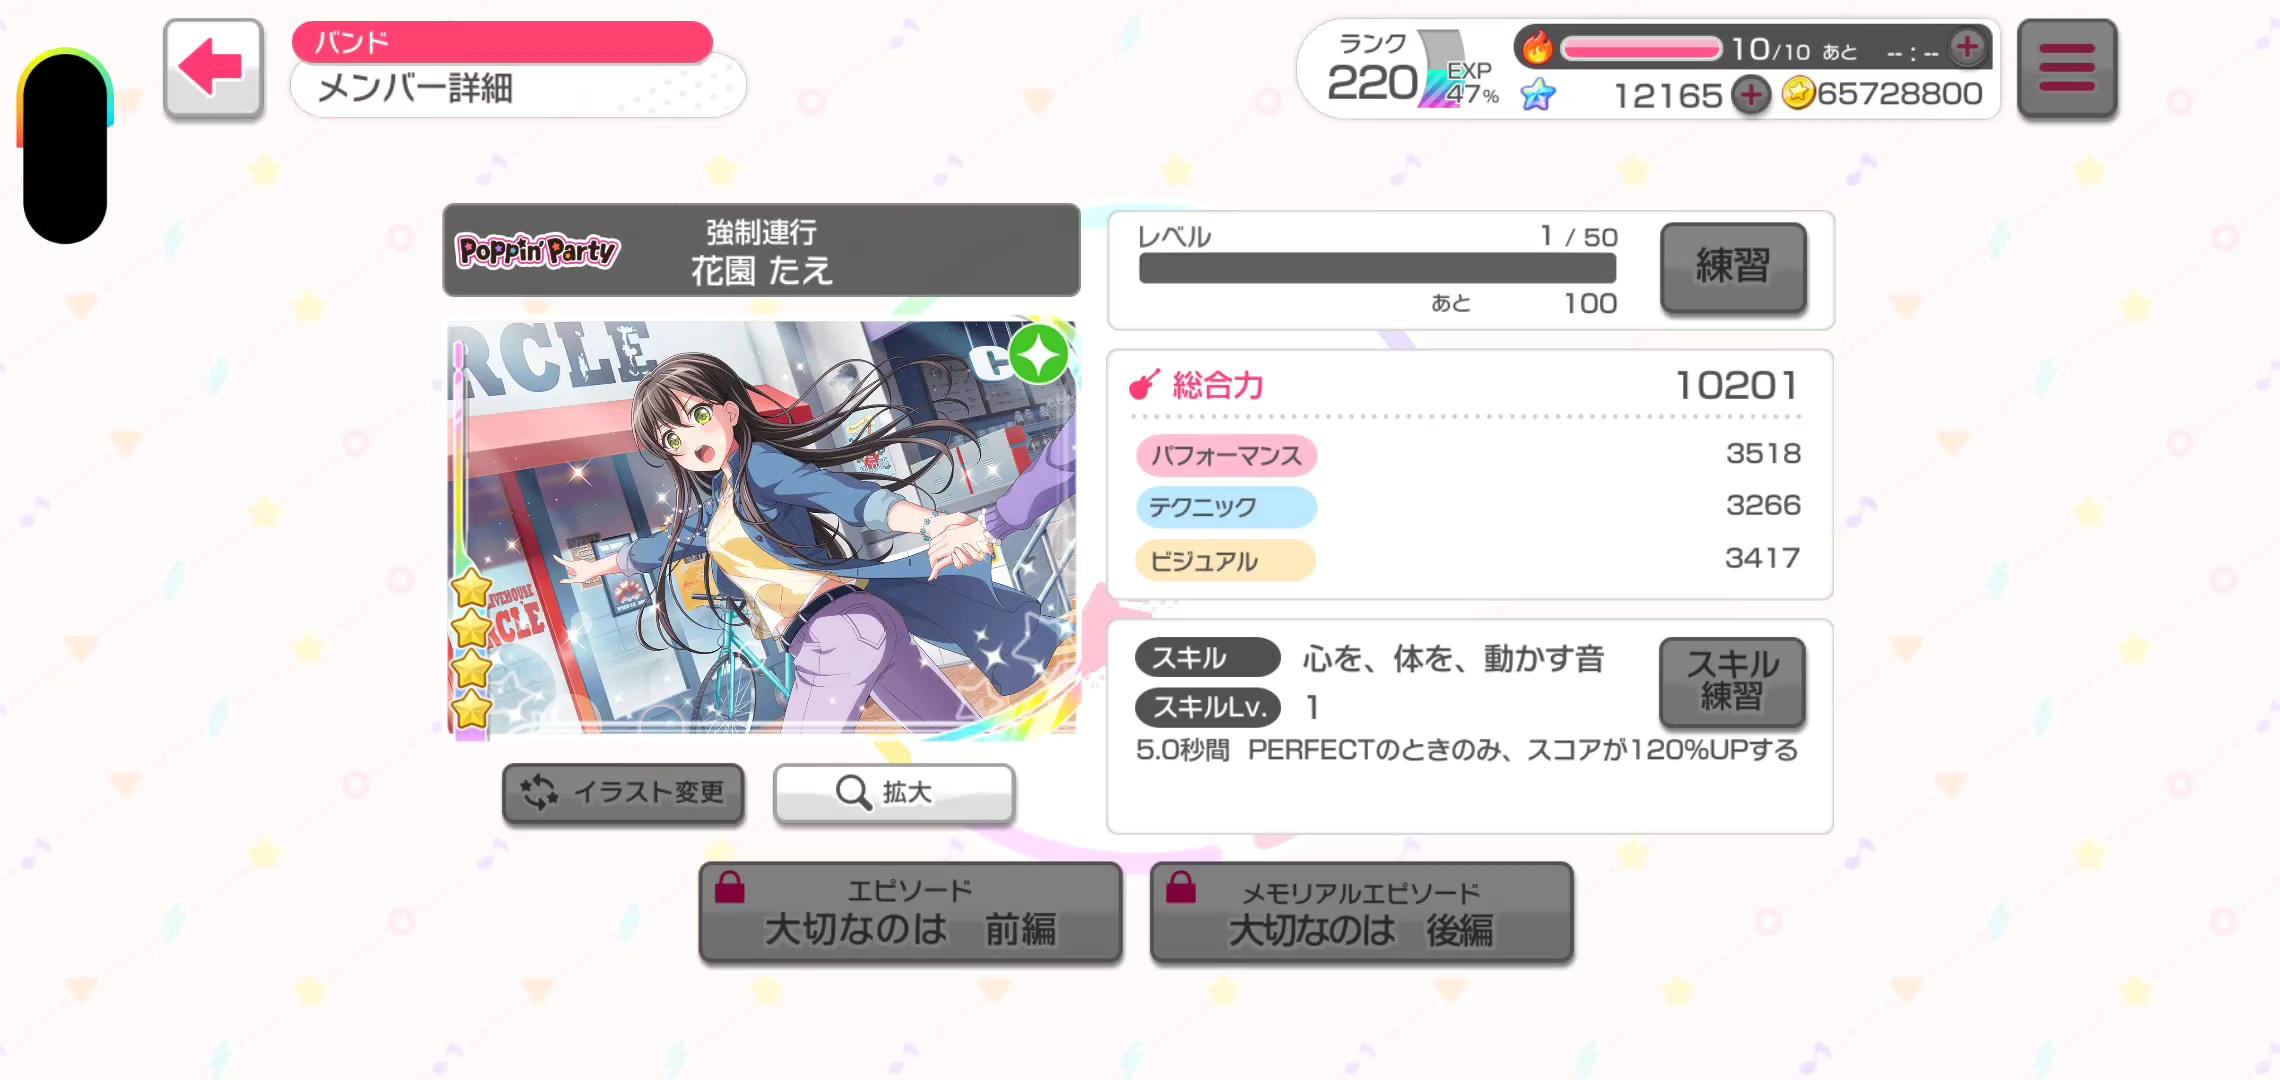This screenshot has width=2280, height=1080.
Task: Tap the pink back arrow button
Action: [x=214, y=68]
